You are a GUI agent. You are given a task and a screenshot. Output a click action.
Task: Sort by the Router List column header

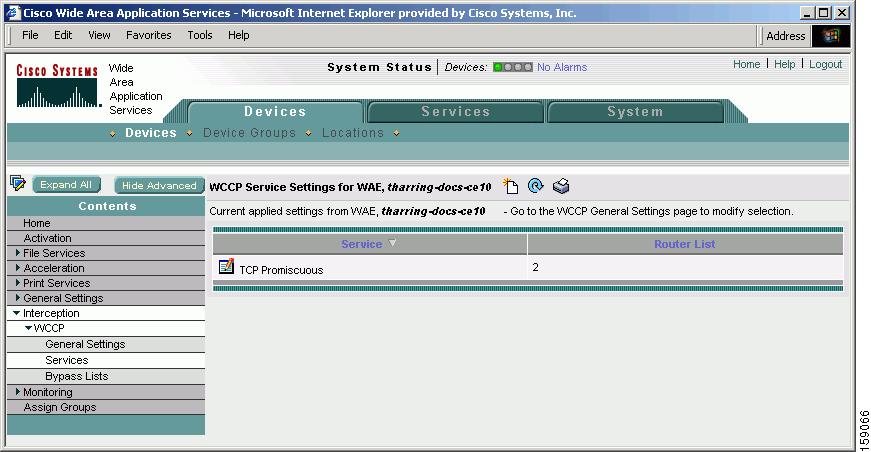684,244
